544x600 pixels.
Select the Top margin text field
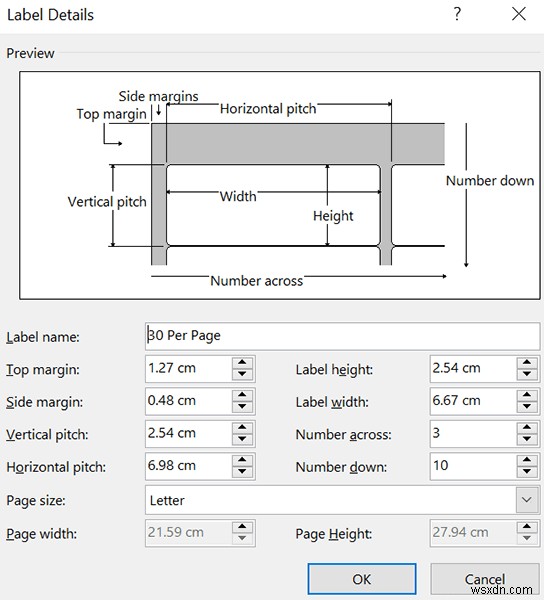pyautogui.click(x=189, y=368)
